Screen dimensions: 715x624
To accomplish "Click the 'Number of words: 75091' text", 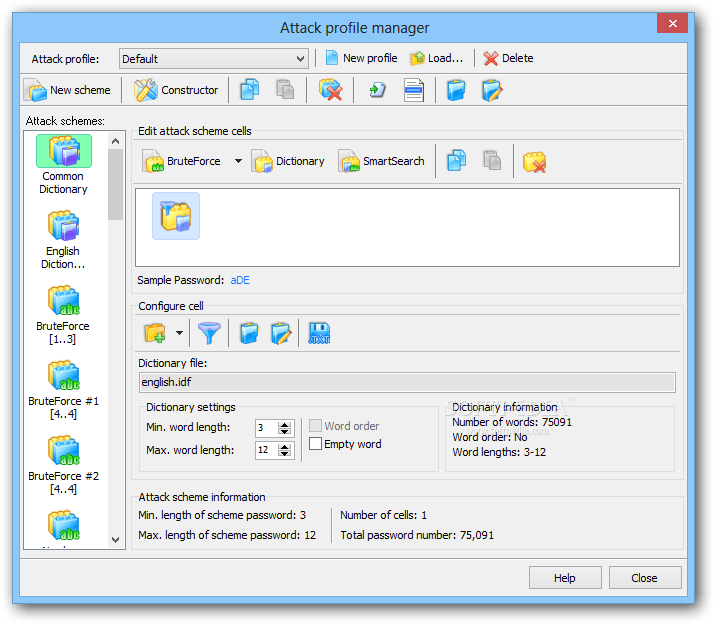I will point(512,422).
